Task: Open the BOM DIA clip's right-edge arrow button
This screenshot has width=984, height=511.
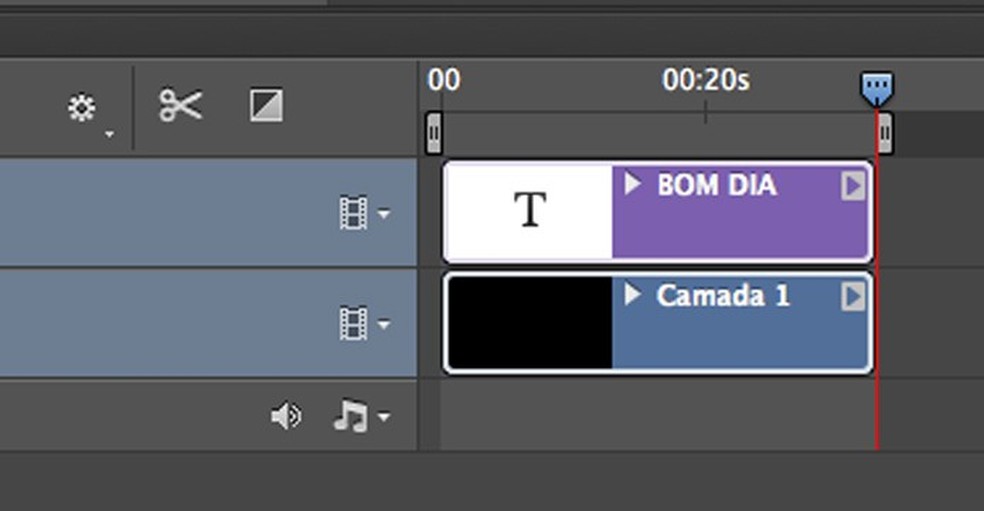Action: (x=852, y=186)
